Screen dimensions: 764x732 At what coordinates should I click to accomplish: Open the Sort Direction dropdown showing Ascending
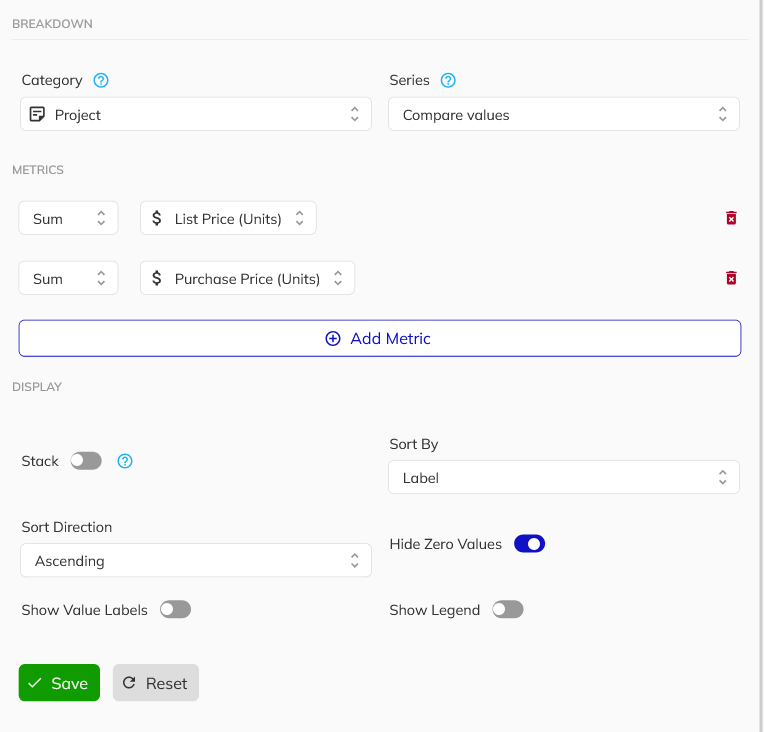pyautogui.click(x=196, y=560)
